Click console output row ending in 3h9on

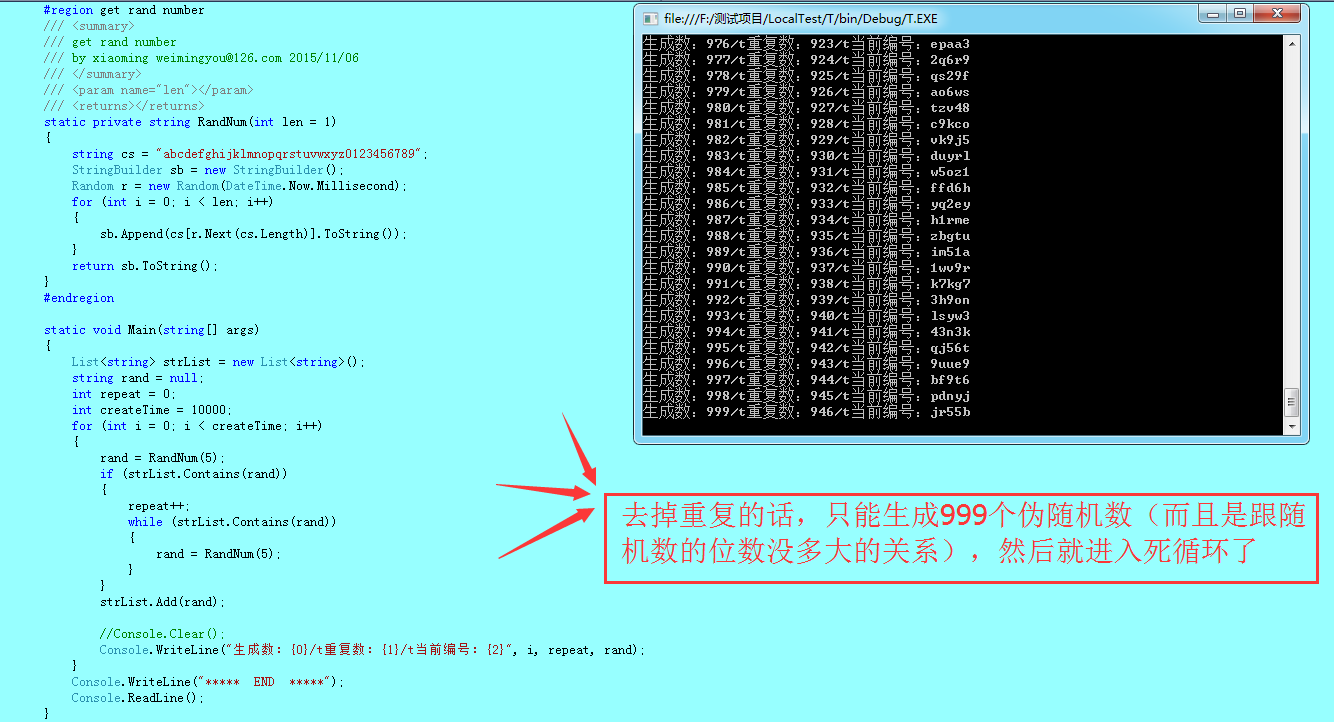coord(806,300)
